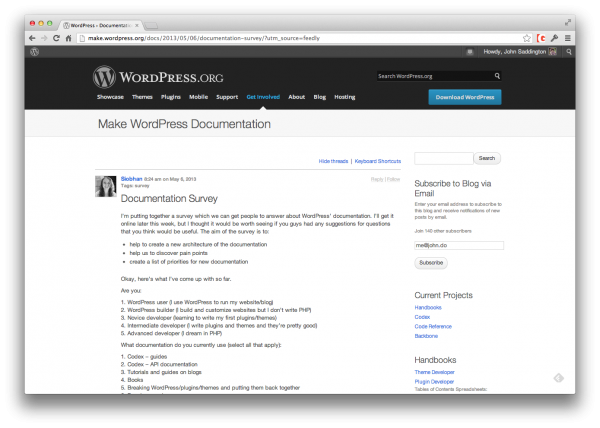This screenshot has height=428, width=600.
Task: Click the sidebar blog search field
Action: click(x=444, y=158)
